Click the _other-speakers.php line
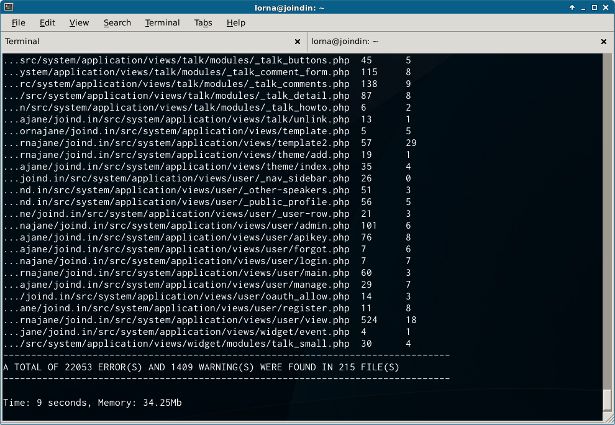The width and height of the screenshot is (615, 425). pyautogui.click(x=207, y=190)
